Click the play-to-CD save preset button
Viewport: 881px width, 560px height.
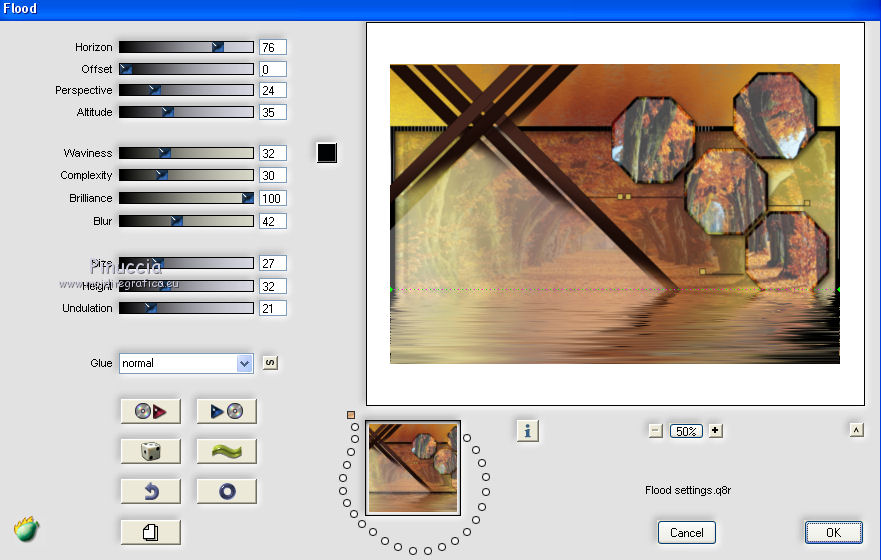pyautogui.click(x=226, y=411)
